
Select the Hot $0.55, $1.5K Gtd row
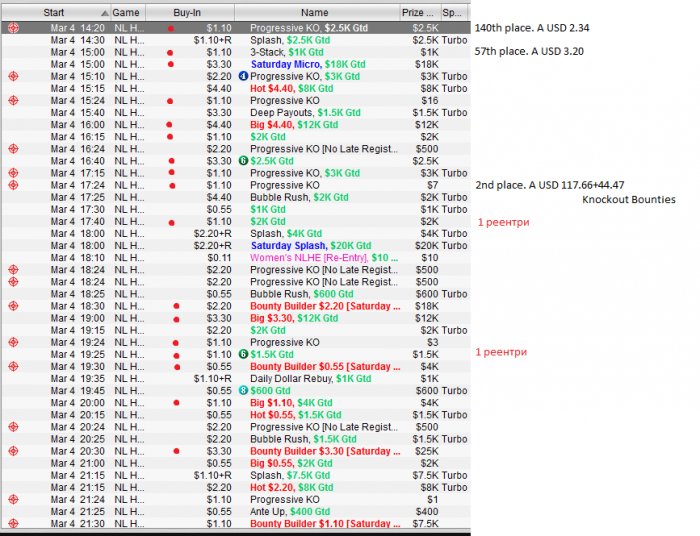click(236, 415)
